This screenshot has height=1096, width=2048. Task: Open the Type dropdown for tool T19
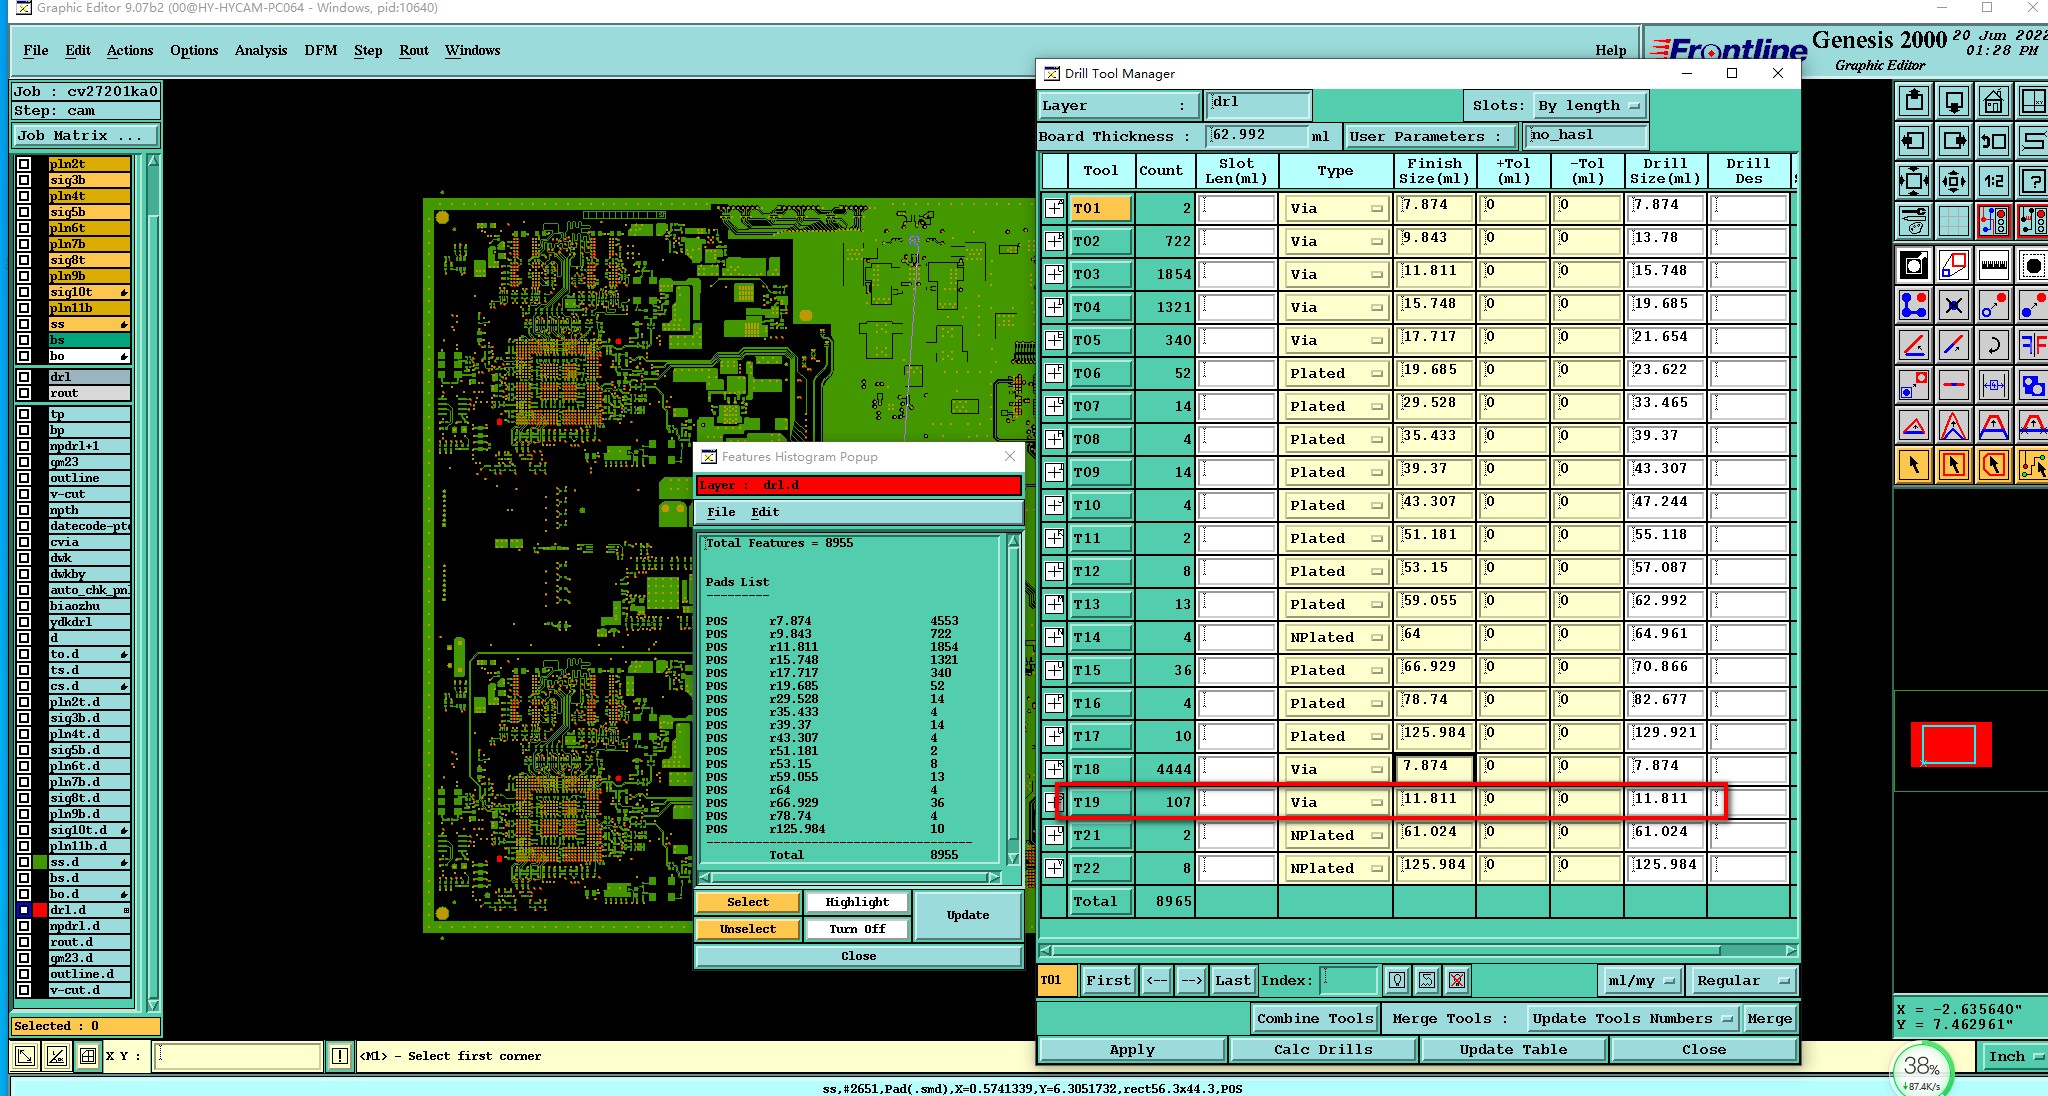tap(1335, 802)
